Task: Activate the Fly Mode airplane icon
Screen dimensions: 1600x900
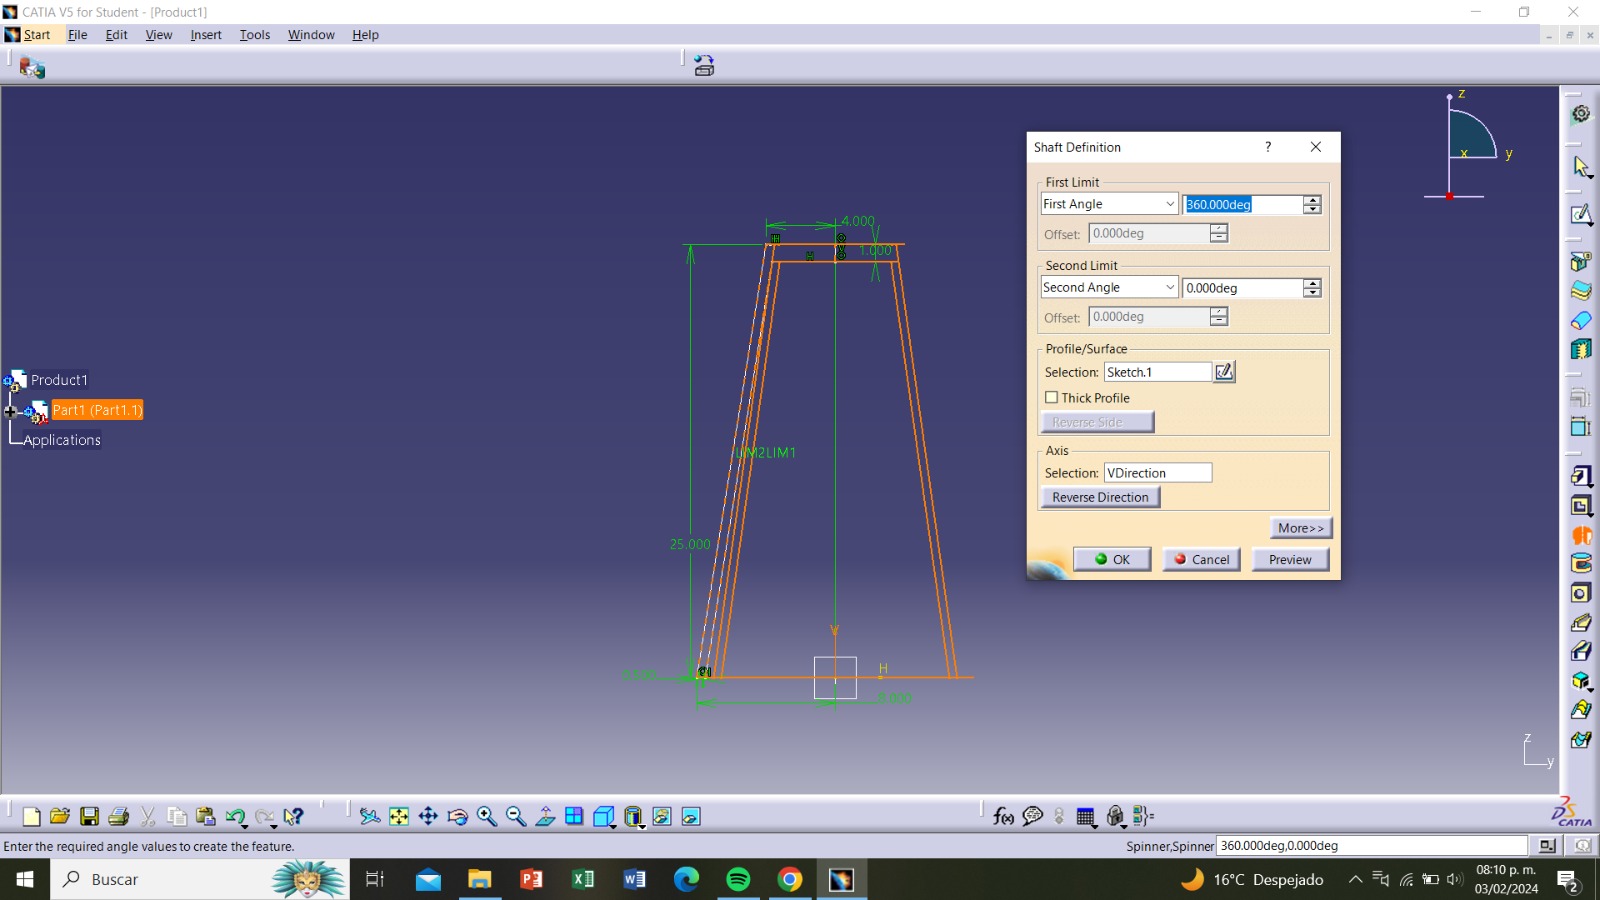Action: coord(370,817)
